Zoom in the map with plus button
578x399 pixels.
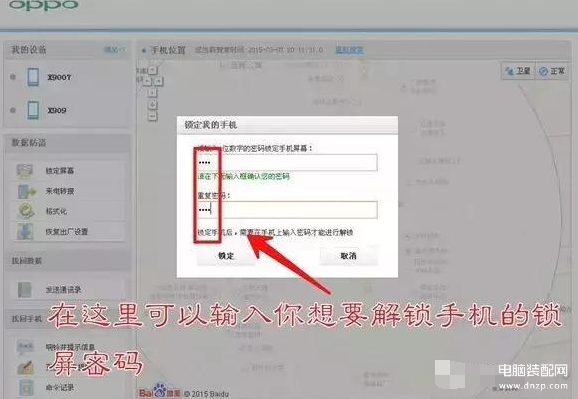pyautogui.click(x=153, y=105)
